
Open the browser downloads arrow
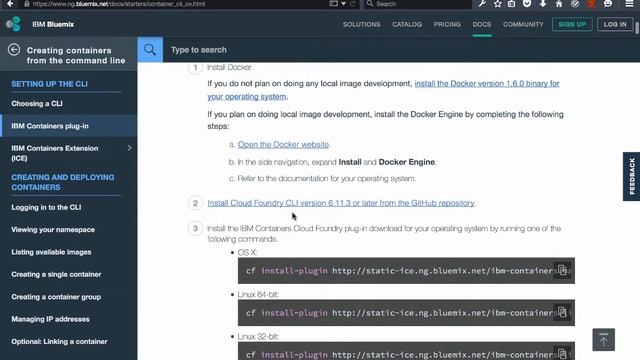coord(543,4)
